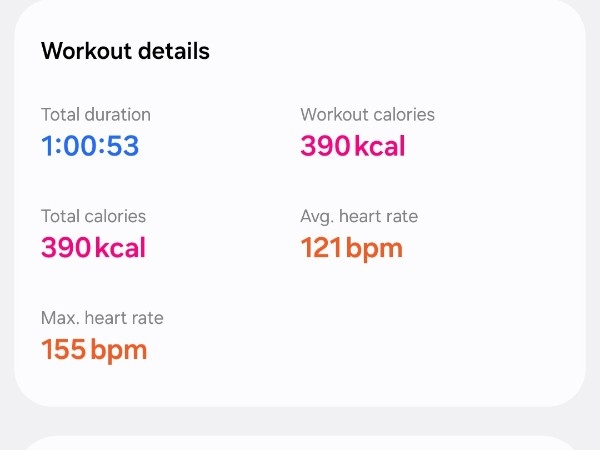
Task: Select the Total duration label
Action: [96, 114]
